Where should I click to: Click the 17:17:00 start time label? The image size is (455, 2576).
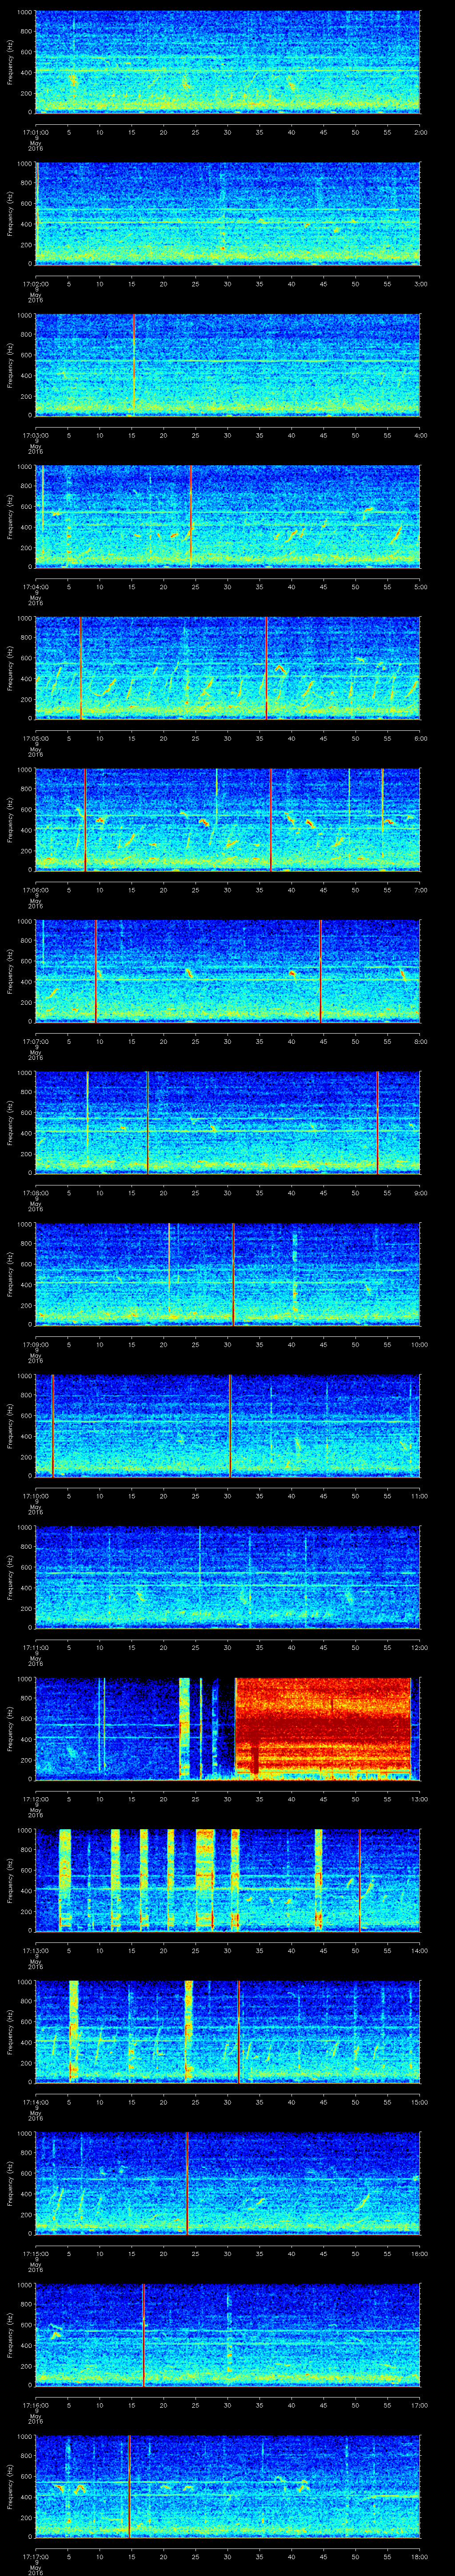pos(36,2556)
